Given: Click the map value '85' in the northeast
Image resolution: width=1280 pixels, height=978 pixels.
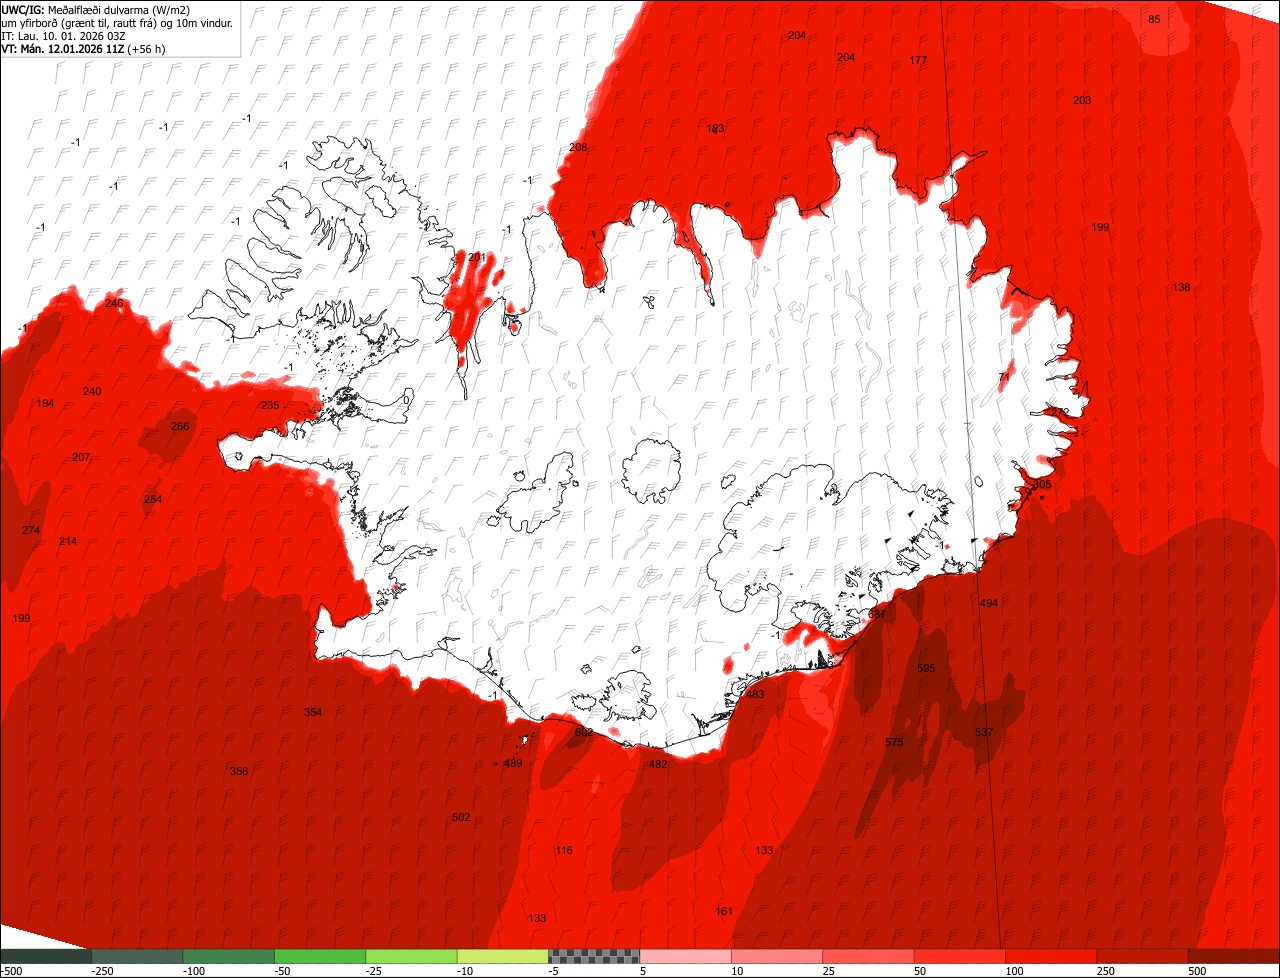Looking at the screenshot, I should tap(1154, 19).
